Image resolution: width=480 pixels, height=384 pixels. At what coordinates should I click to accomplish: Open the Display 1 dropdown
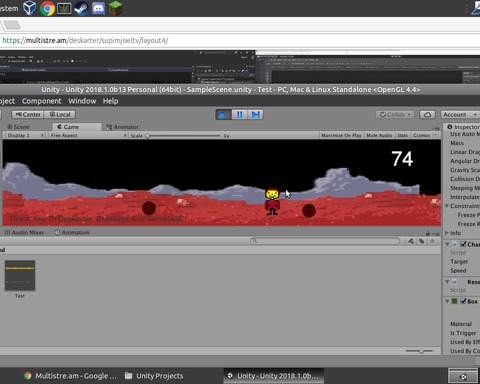tap(25, 135)
